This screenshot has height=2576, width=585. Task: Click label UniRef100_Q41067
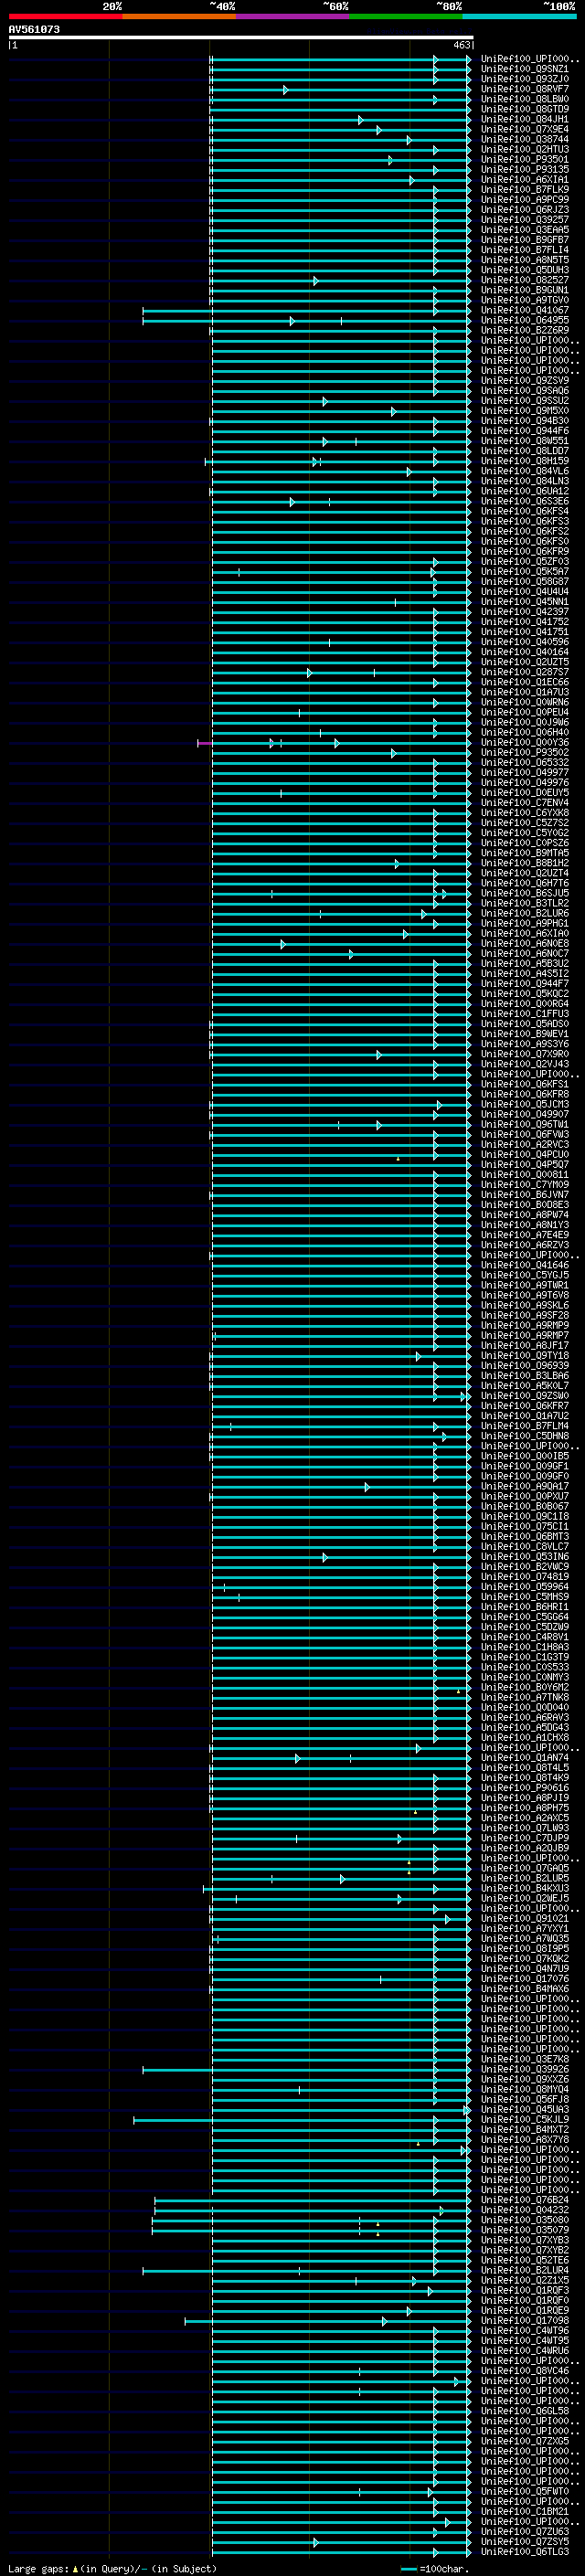tap(524, 310)
